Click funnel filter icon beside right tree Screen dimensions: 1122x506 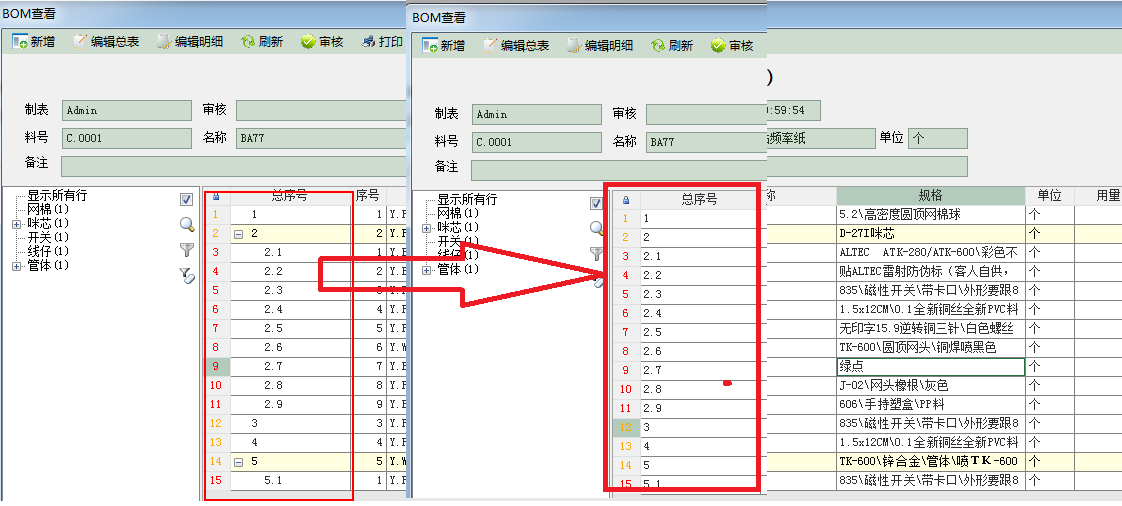[595, 253]
